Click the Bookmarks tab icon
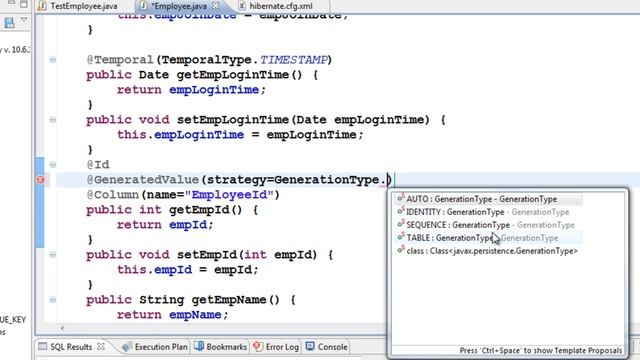This screenshot has height=360, width=640. click(199, 346)
